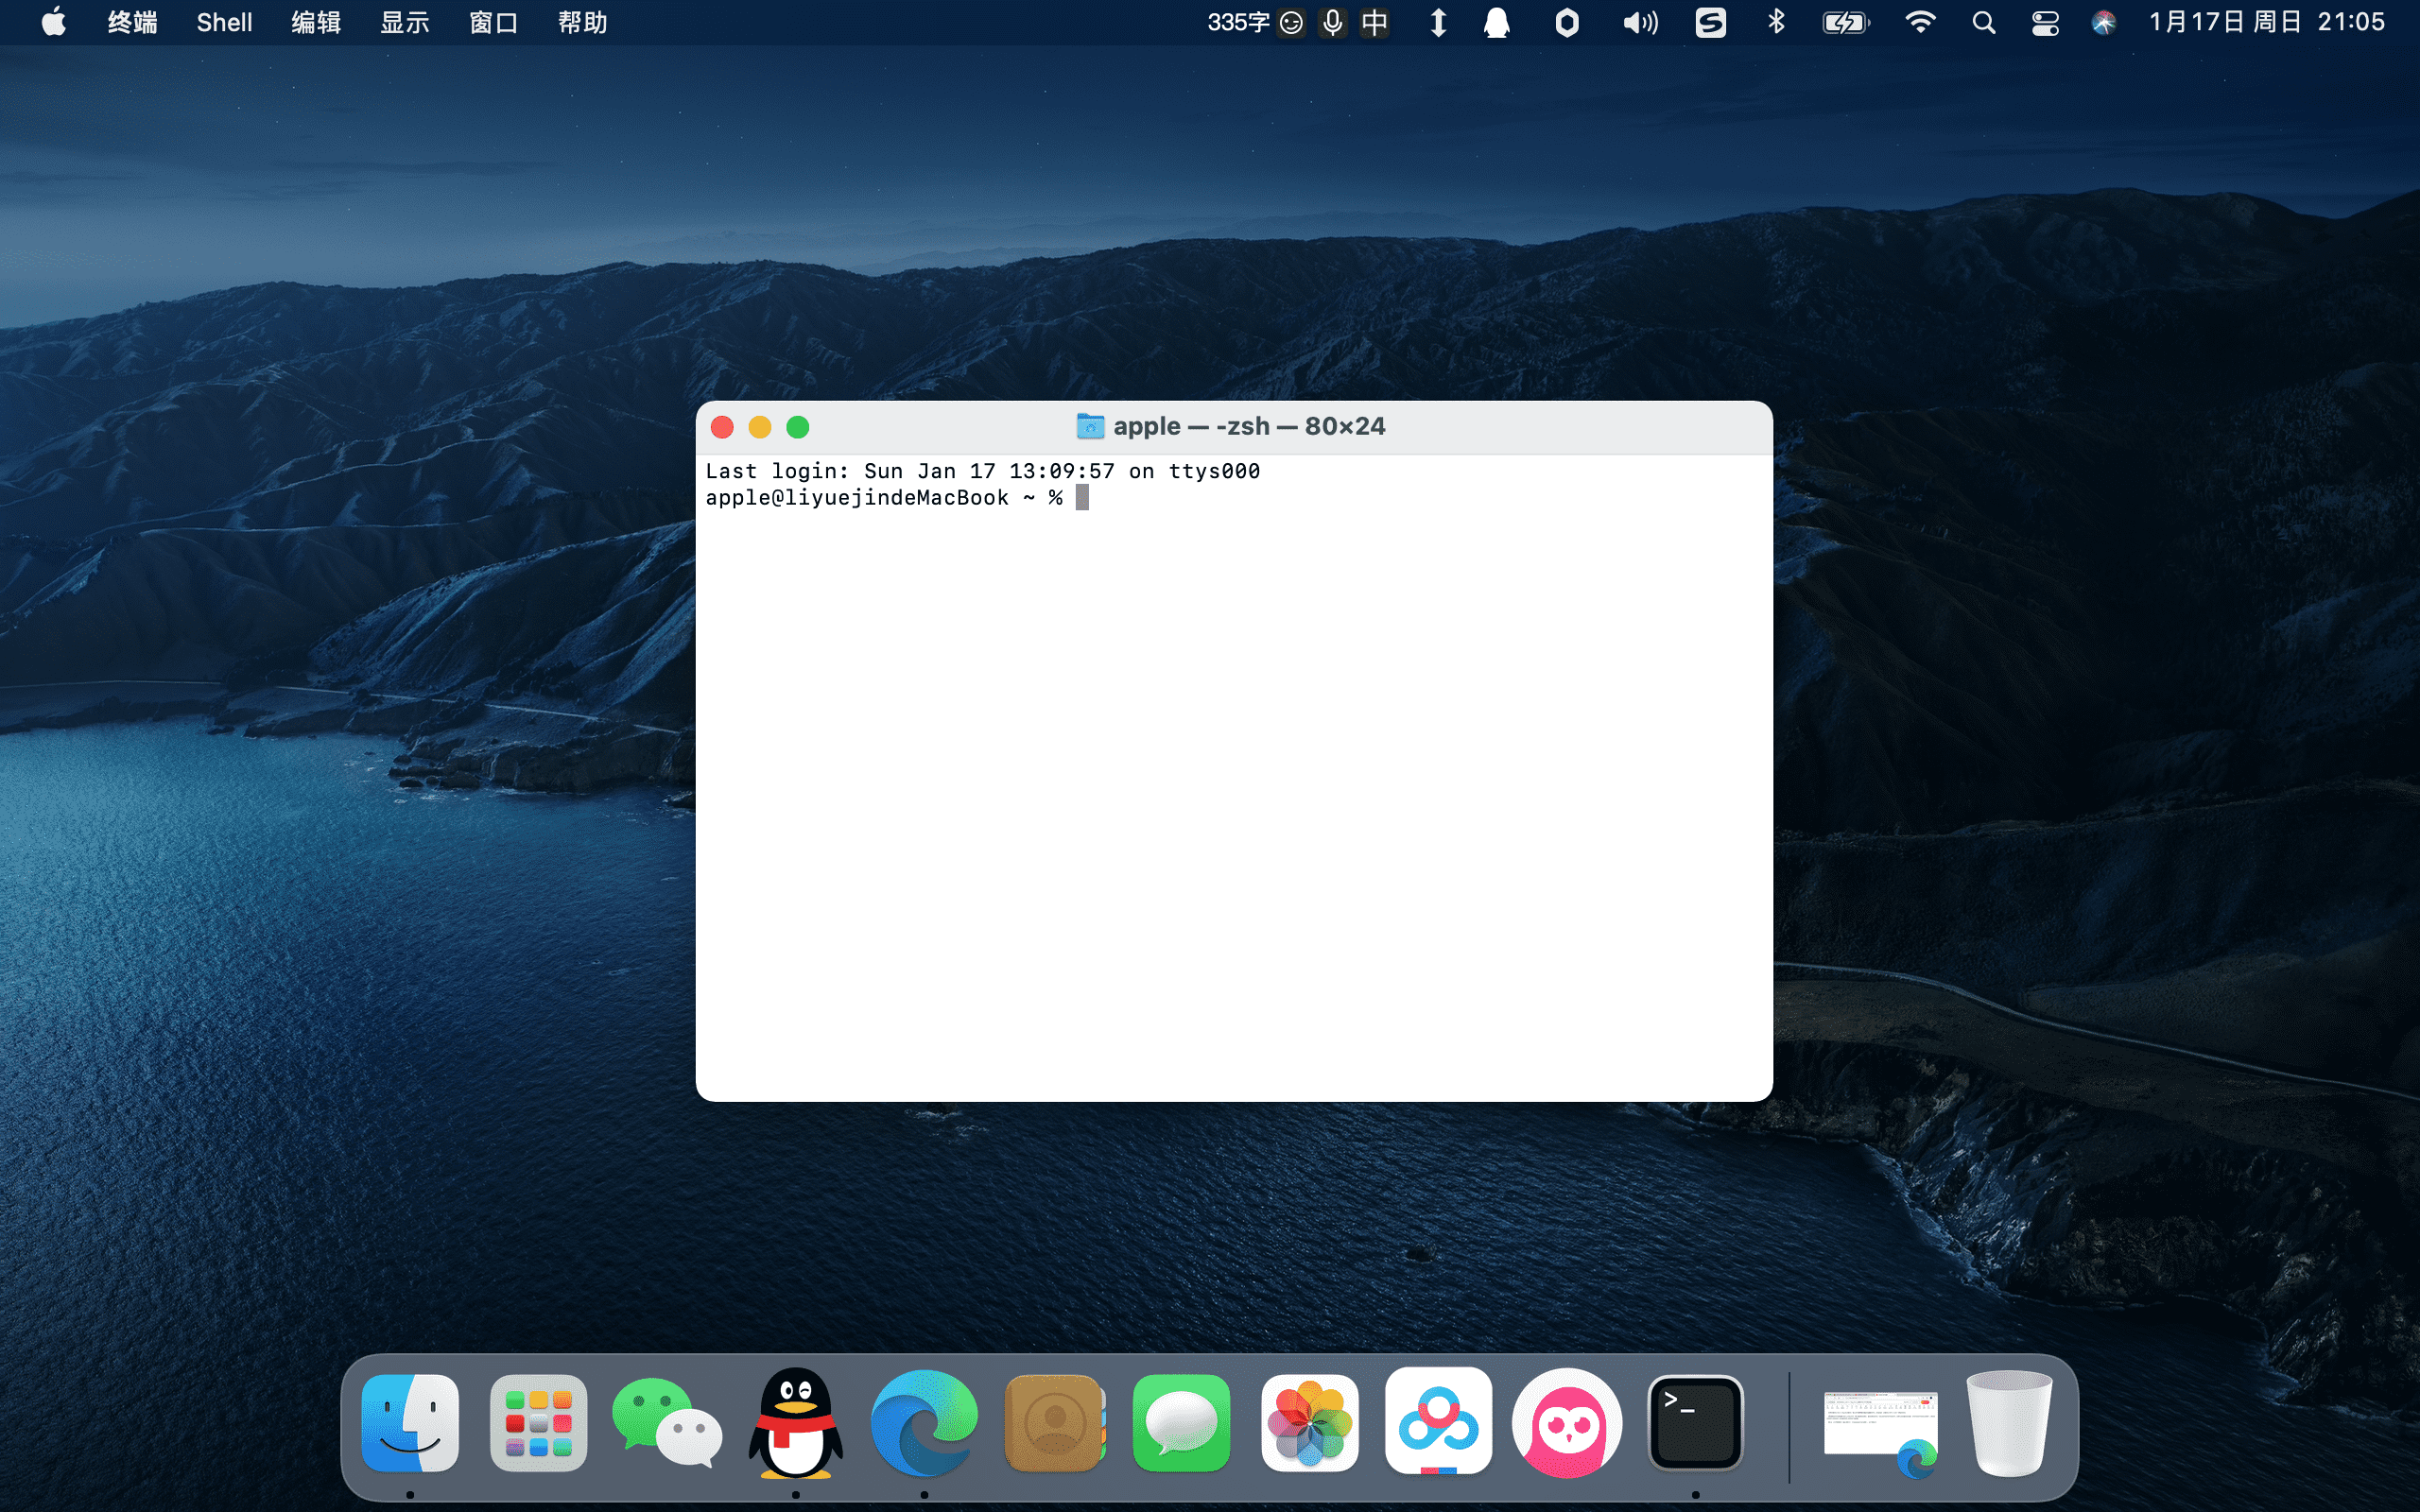Toggle dictation via the microphone menu bar icon
The height and width of the screenshot is (1512, 2420).
1331,21
